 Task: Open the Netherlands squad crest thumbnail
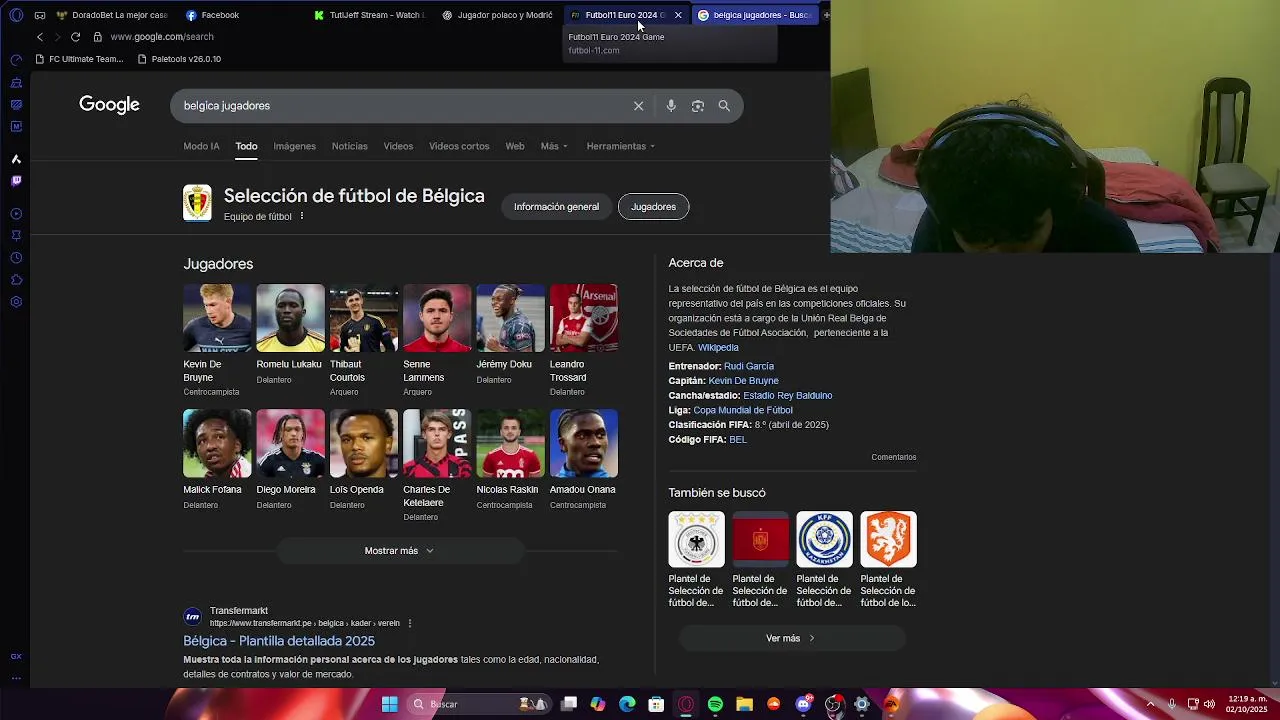click(888, 539)
